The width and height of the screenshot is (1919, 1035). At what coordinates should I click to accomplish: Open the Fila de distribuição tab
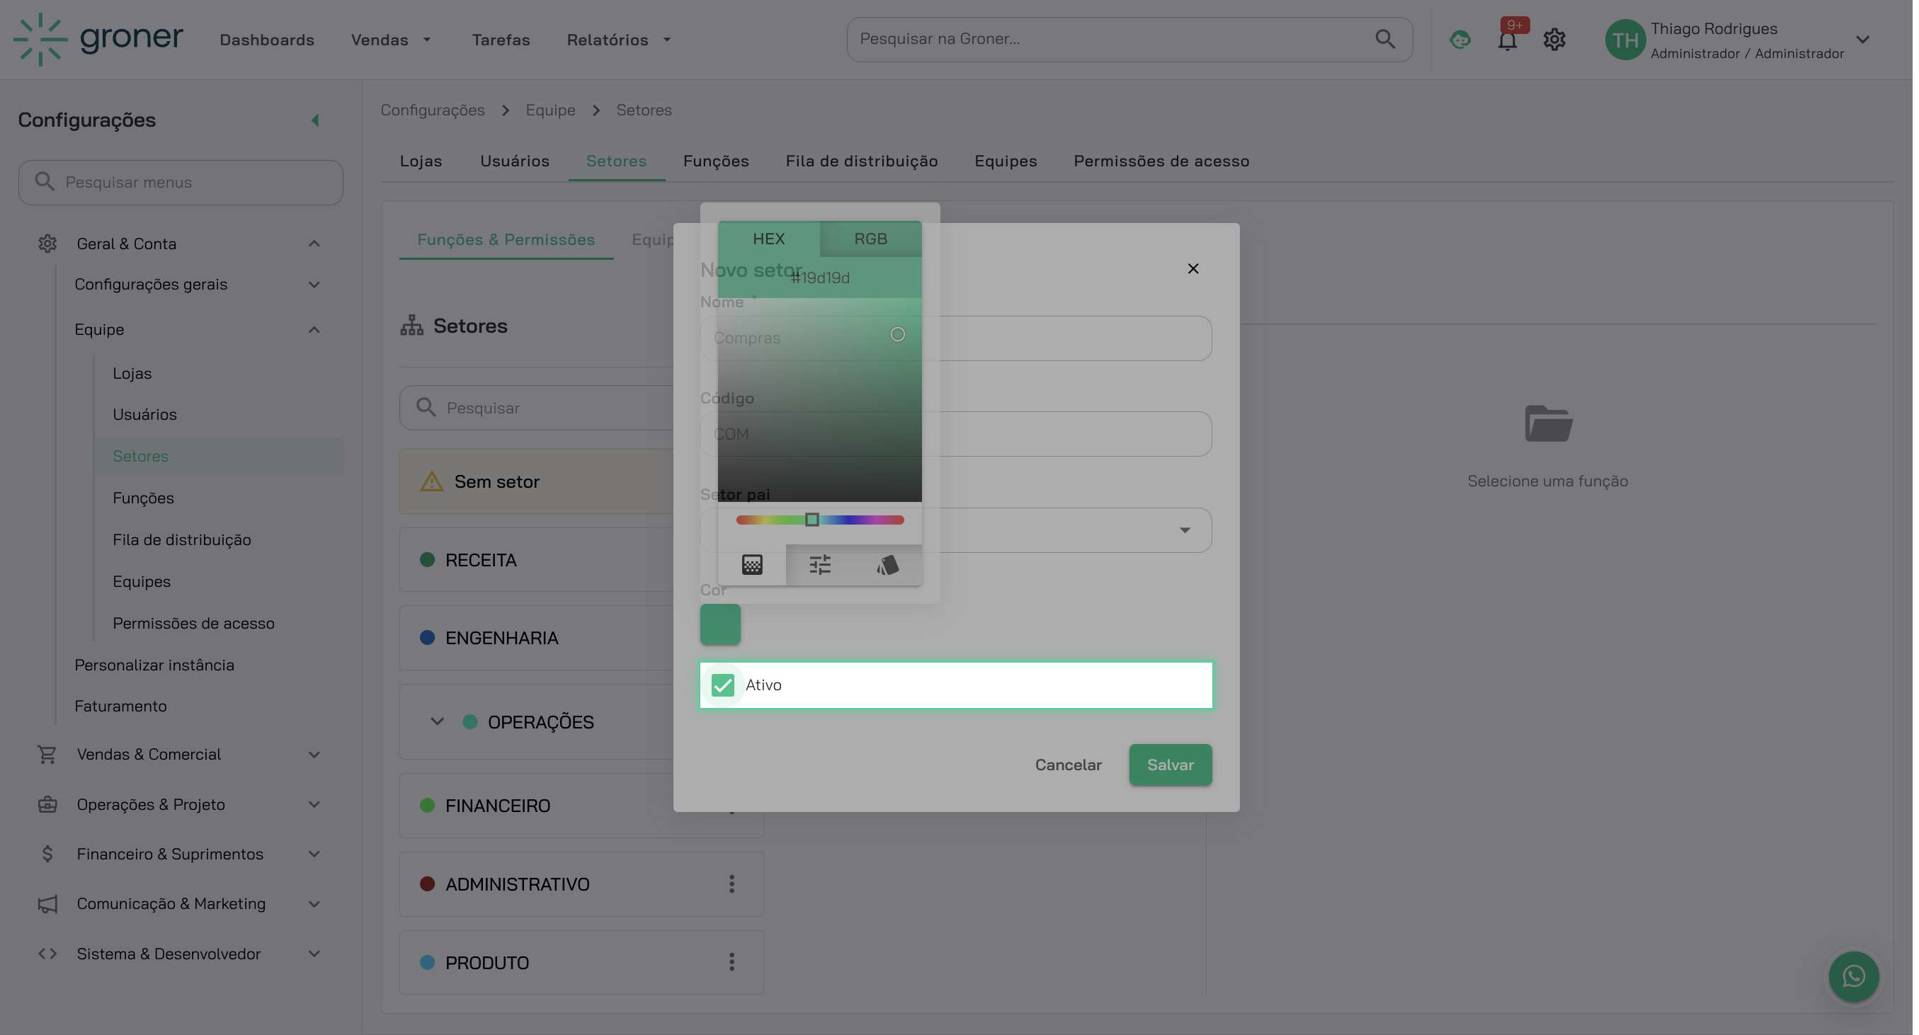861,161
